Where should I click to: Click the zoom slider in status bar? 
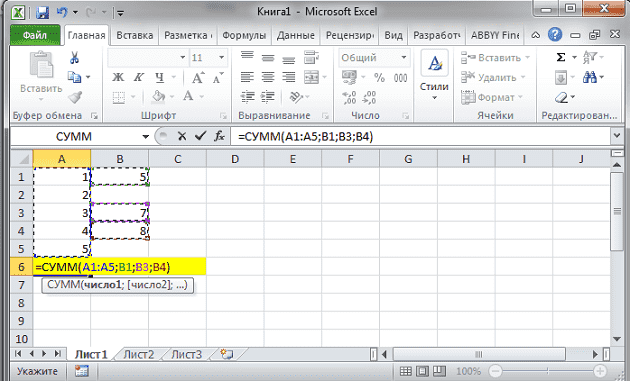547,371
